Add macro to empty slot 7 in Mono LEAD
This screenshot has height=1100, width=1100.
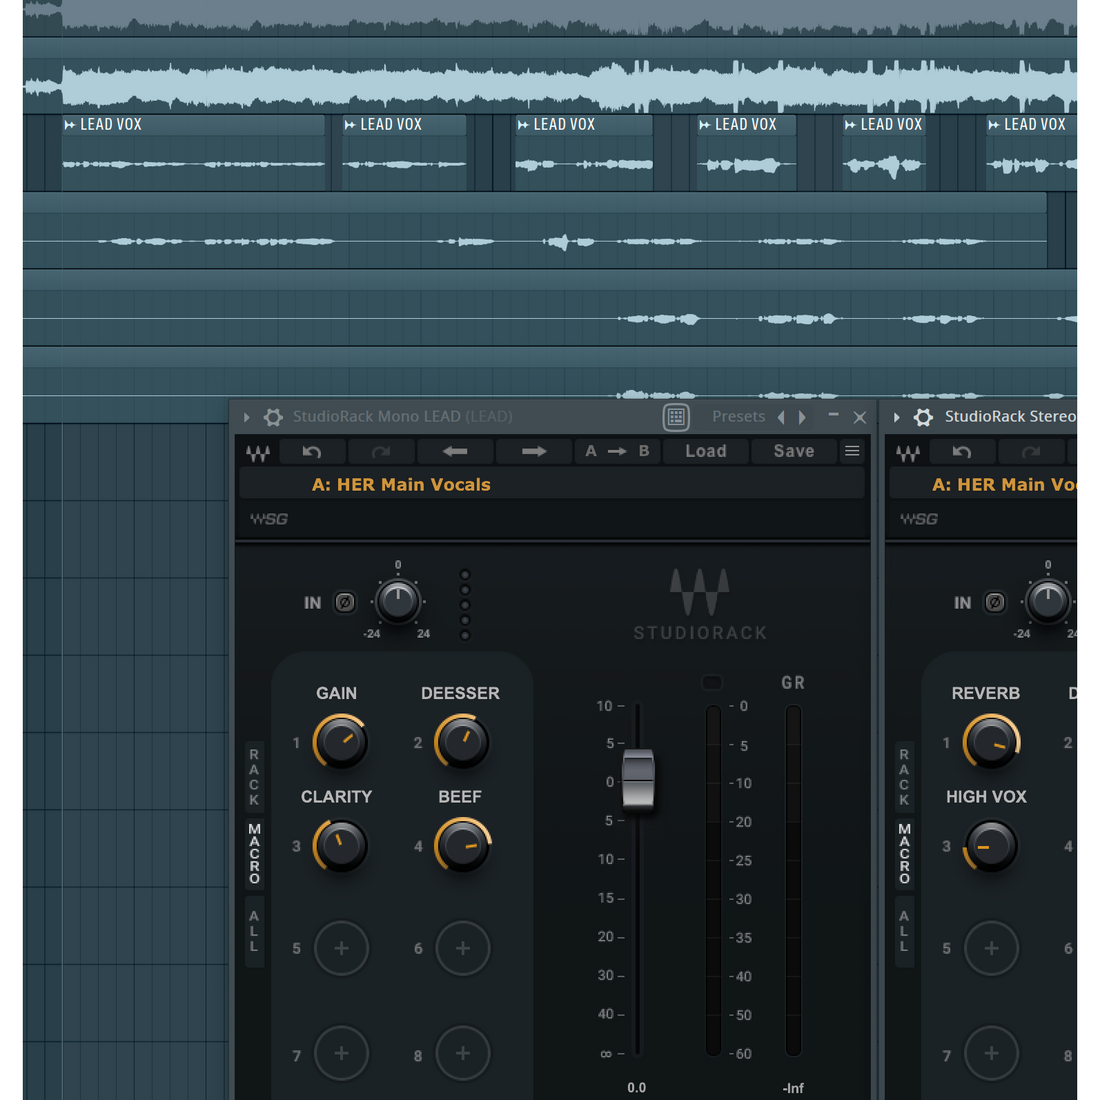tap(342, 1053)
